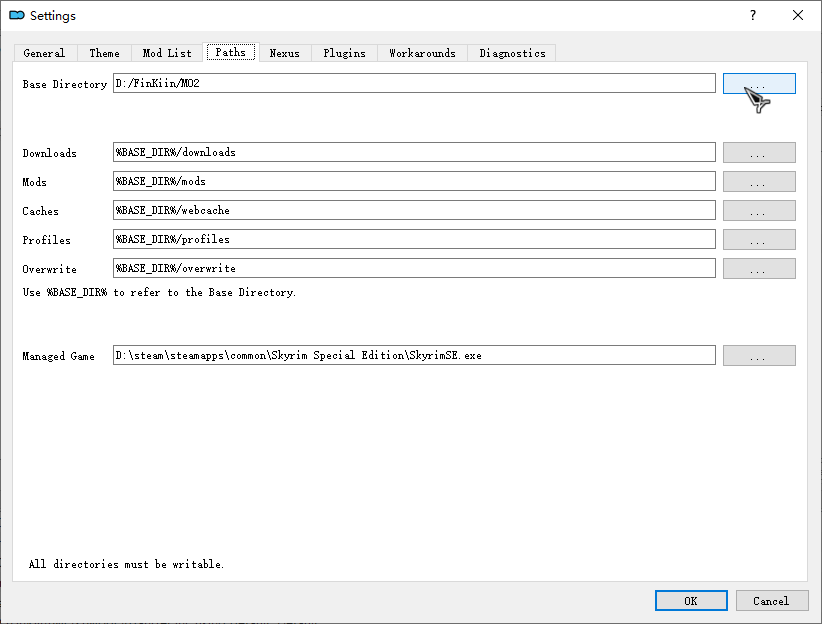Click the 'Overwrite' label
The width and height of the screenshot is (822, 624).
click(x=49, y=269)
